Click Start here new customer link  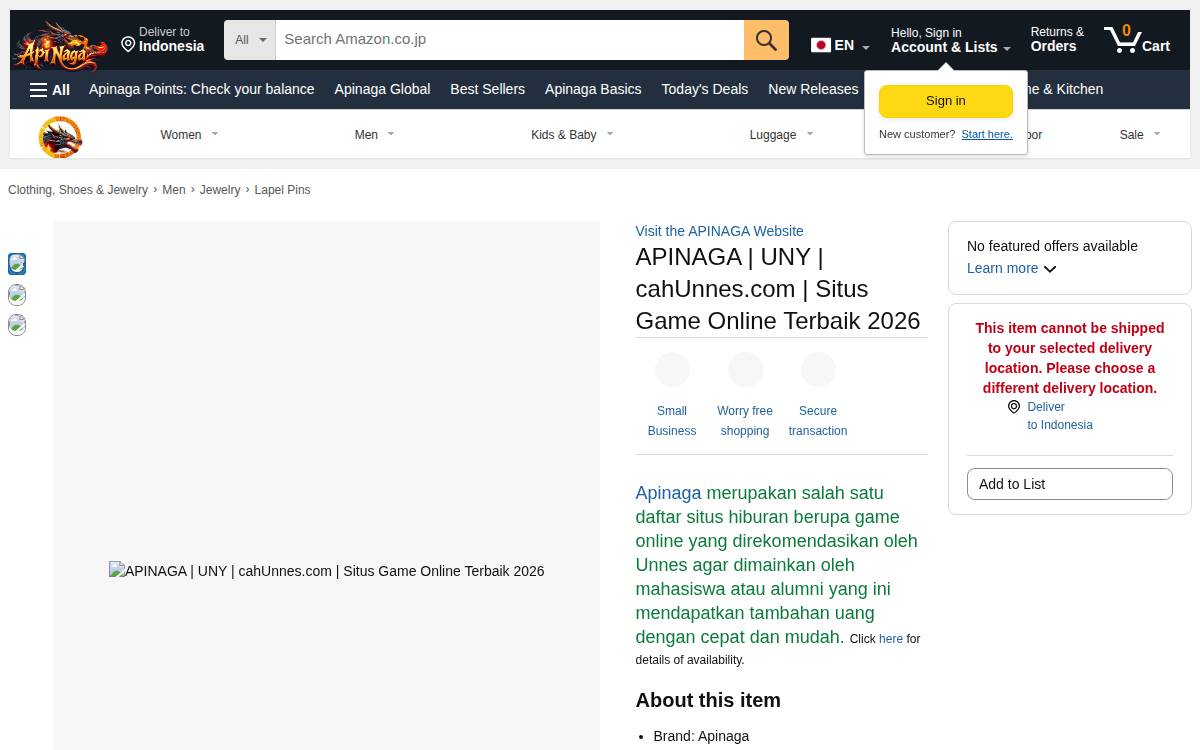click(x=987, y=134)
